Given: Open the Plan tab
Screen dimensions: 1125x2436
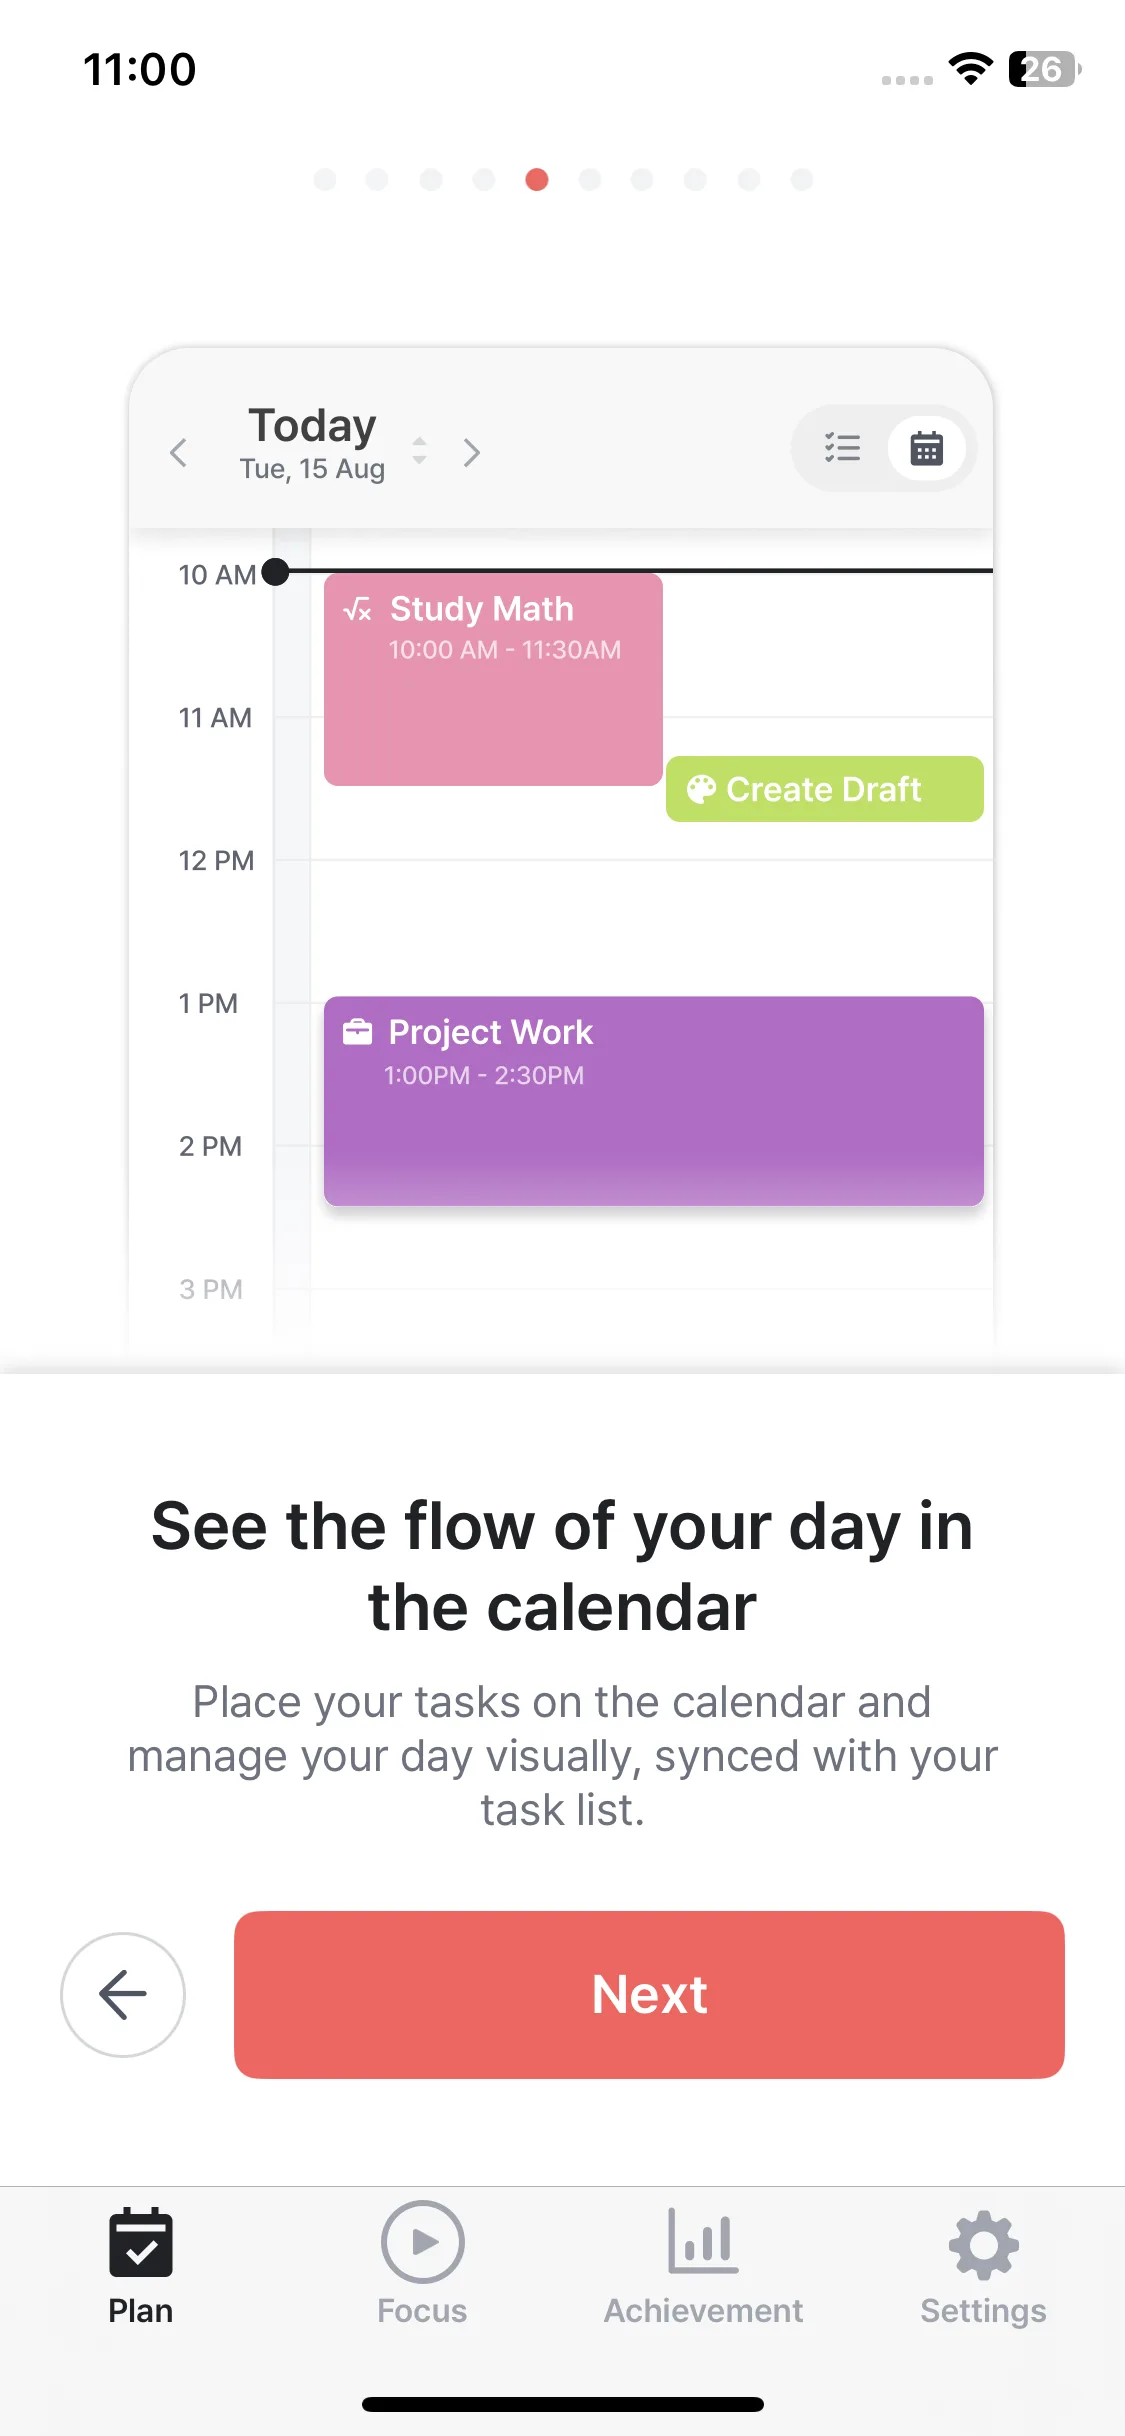Looking at the screenshot, I should pyautogui.click(x=141, y=2266).
